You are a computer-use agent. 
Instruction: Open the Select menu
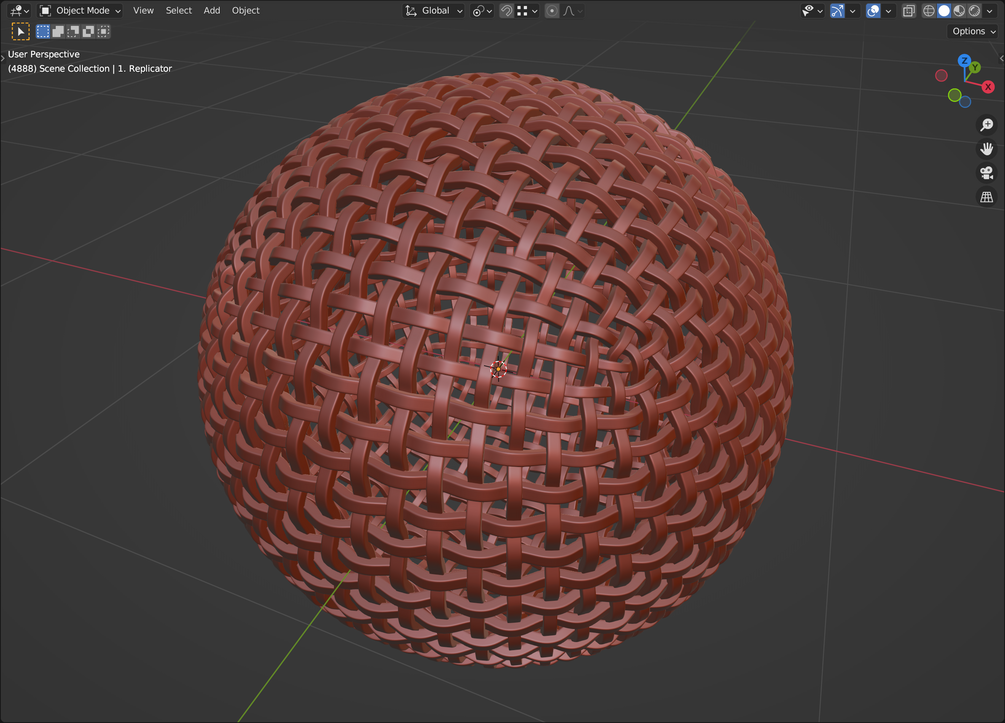tap(178, 10)
